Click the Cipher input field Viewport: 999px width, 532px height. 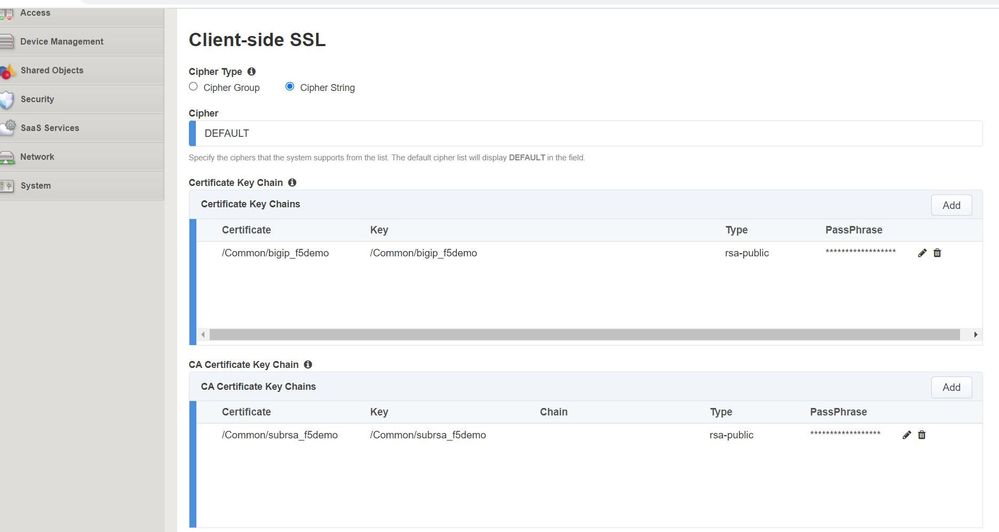[588, 133]
